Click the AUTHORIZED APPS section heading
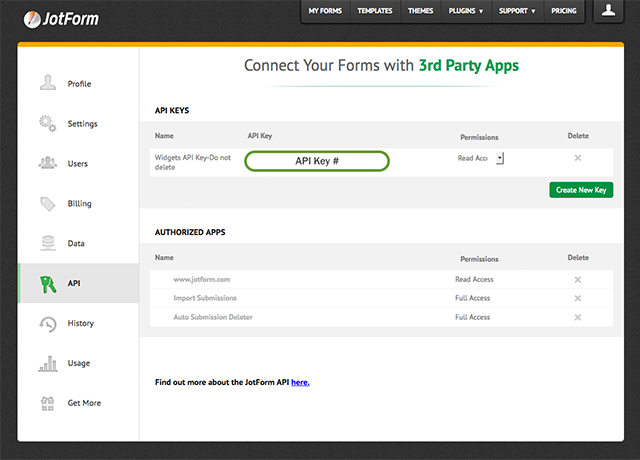Screen dimensions: 640x460 pos(190,232)
